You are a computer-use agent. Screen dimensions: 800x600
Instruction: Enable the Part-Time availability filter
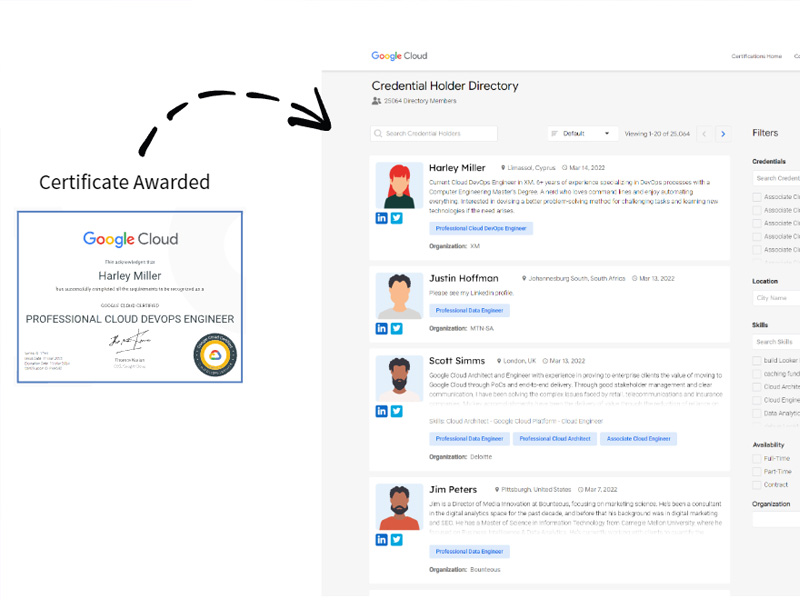click(757, 472)
